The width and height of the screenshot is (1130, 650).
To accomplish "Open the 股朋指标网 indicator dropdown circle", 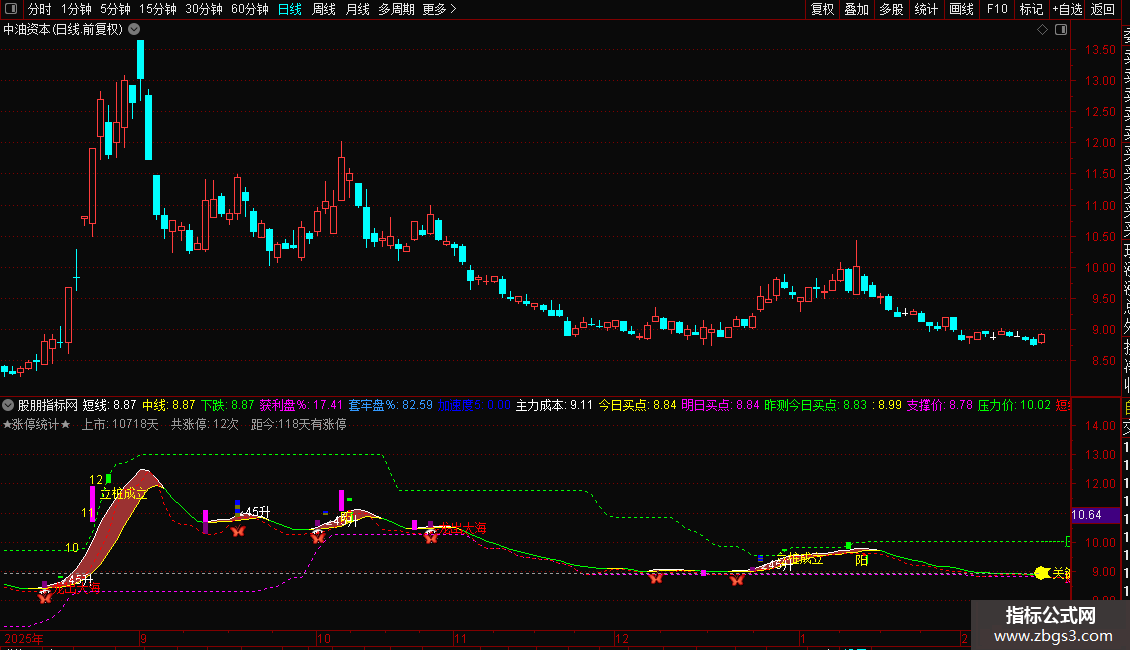I will pos(8,405).
